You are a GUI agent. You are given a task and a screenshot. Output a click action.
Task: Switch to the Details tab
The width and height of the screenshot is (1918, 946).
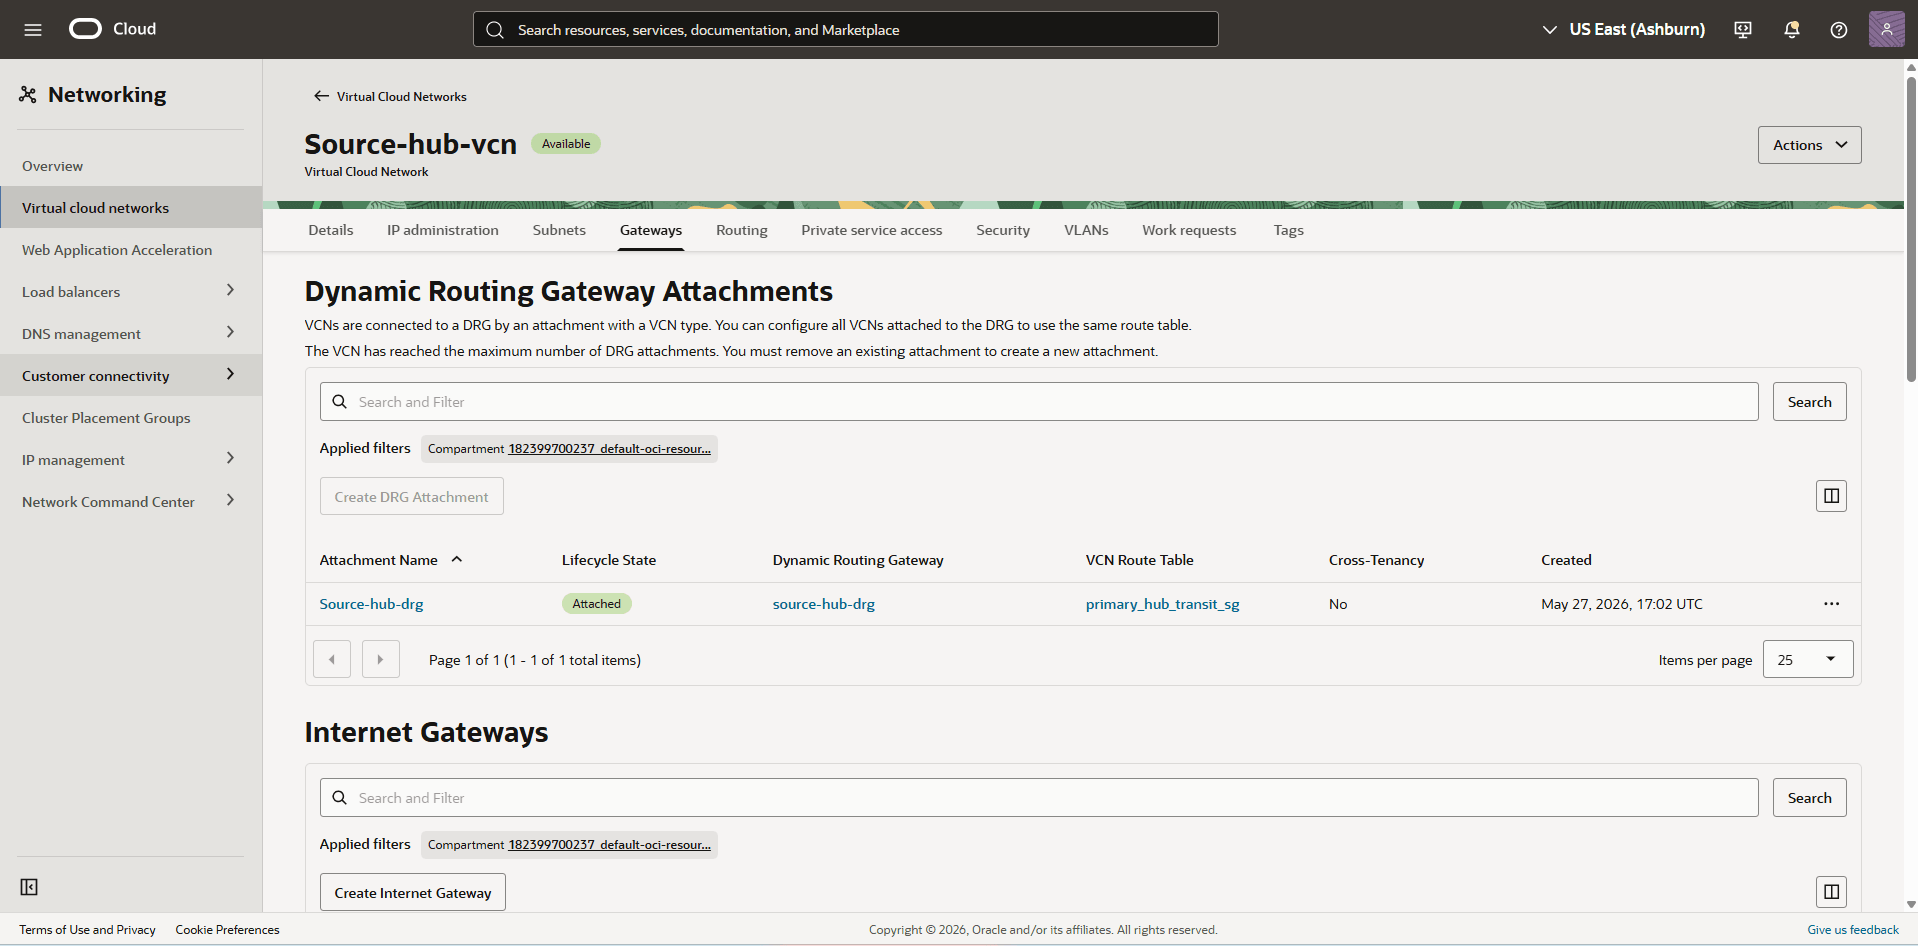click(331, 230)
